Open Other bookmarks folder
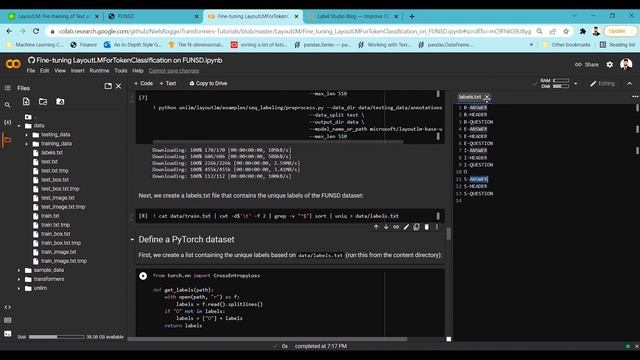Screen dimensions: 640x360 click(x=566, y=44)
